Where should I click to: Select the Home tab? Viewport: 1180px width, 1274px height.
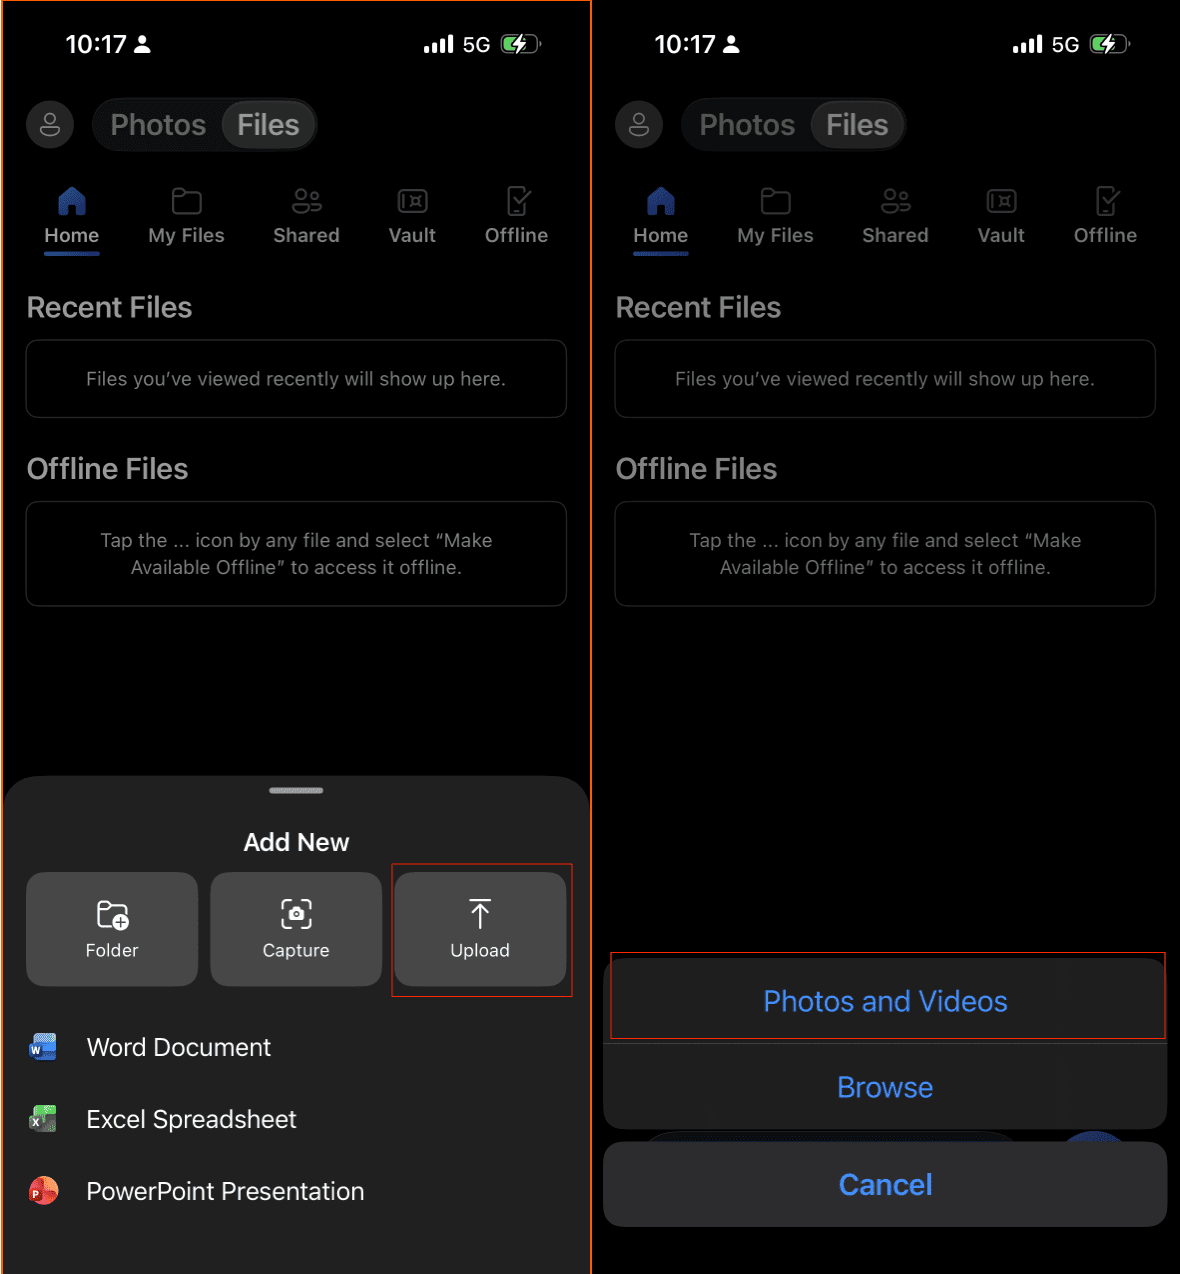click(660, 216)
